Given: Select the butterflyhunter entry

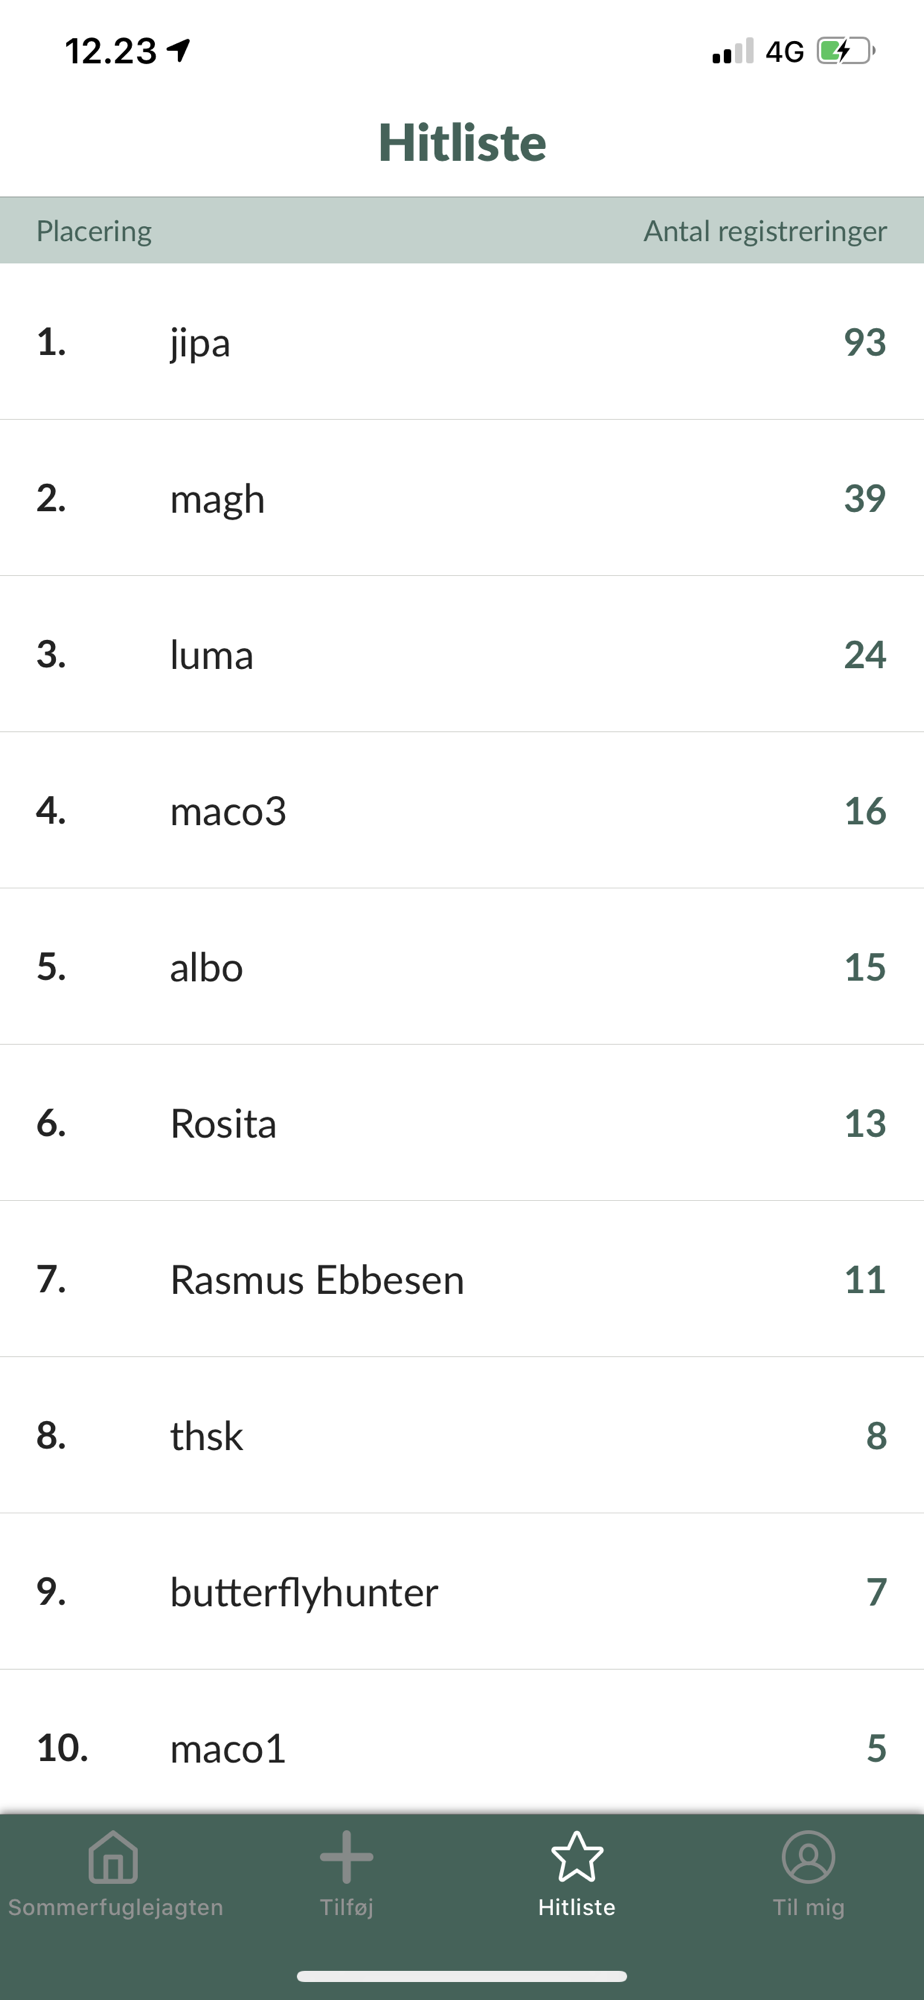Looking at the screenshot, I should tap(304, 1592).
